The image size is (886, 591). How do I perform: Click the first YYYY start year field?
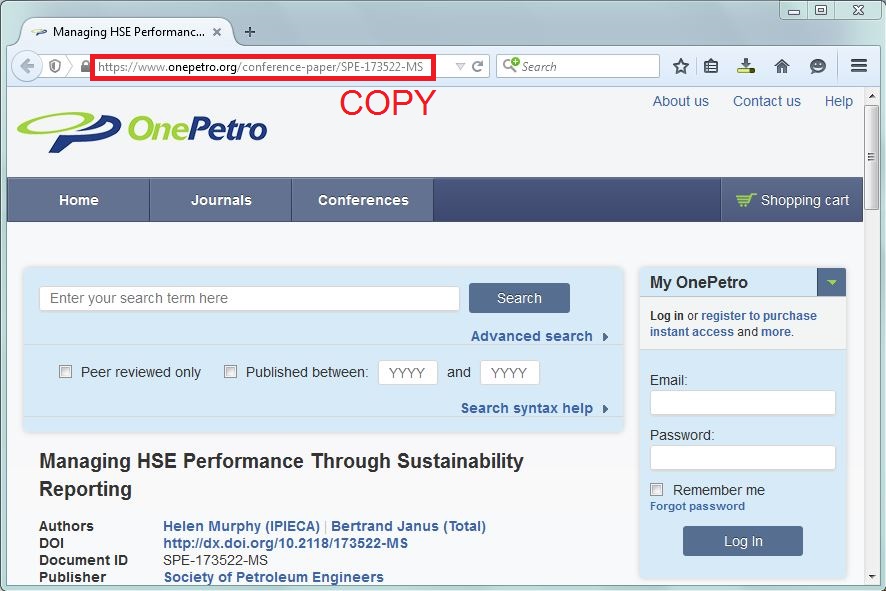407,372
